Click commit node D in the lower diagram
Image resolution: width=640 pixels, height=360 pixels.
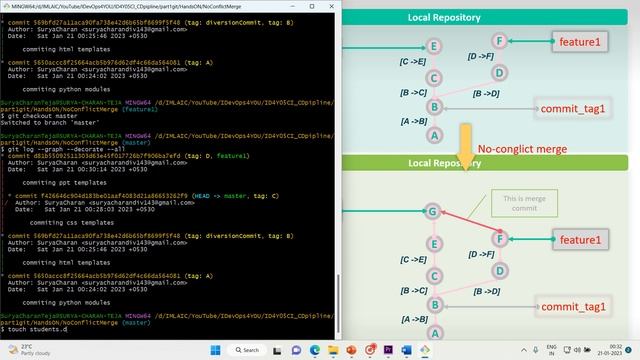pos(500,271)
